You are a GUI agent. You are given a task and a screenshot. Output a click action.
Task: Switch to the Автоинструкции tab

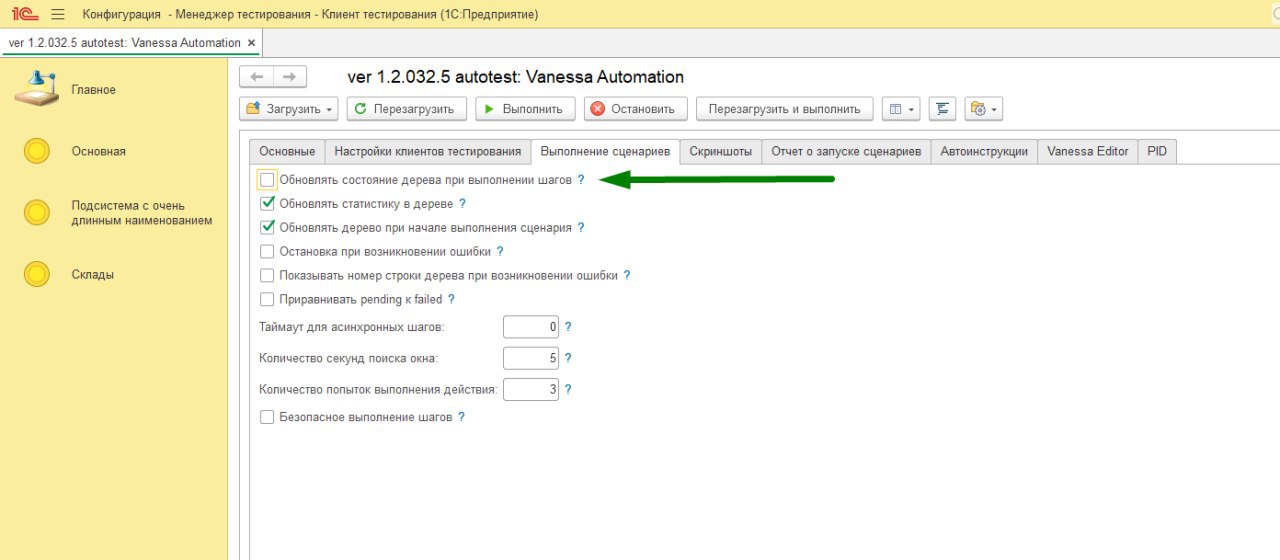(x=984, y=151)
